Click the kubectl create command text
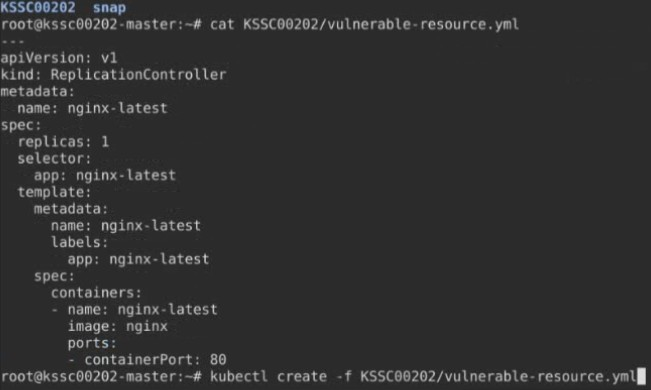651x390 pixels. (423, 377)
